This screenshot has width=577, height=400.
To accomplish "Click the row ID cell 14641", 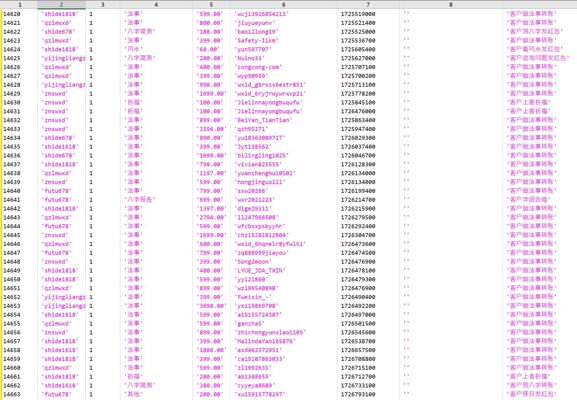I will pos(12,200).
